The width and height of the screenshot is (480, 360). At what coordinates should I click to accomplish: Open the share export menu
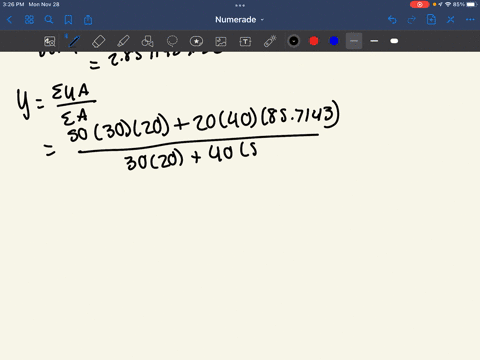(x=88, y=20)
